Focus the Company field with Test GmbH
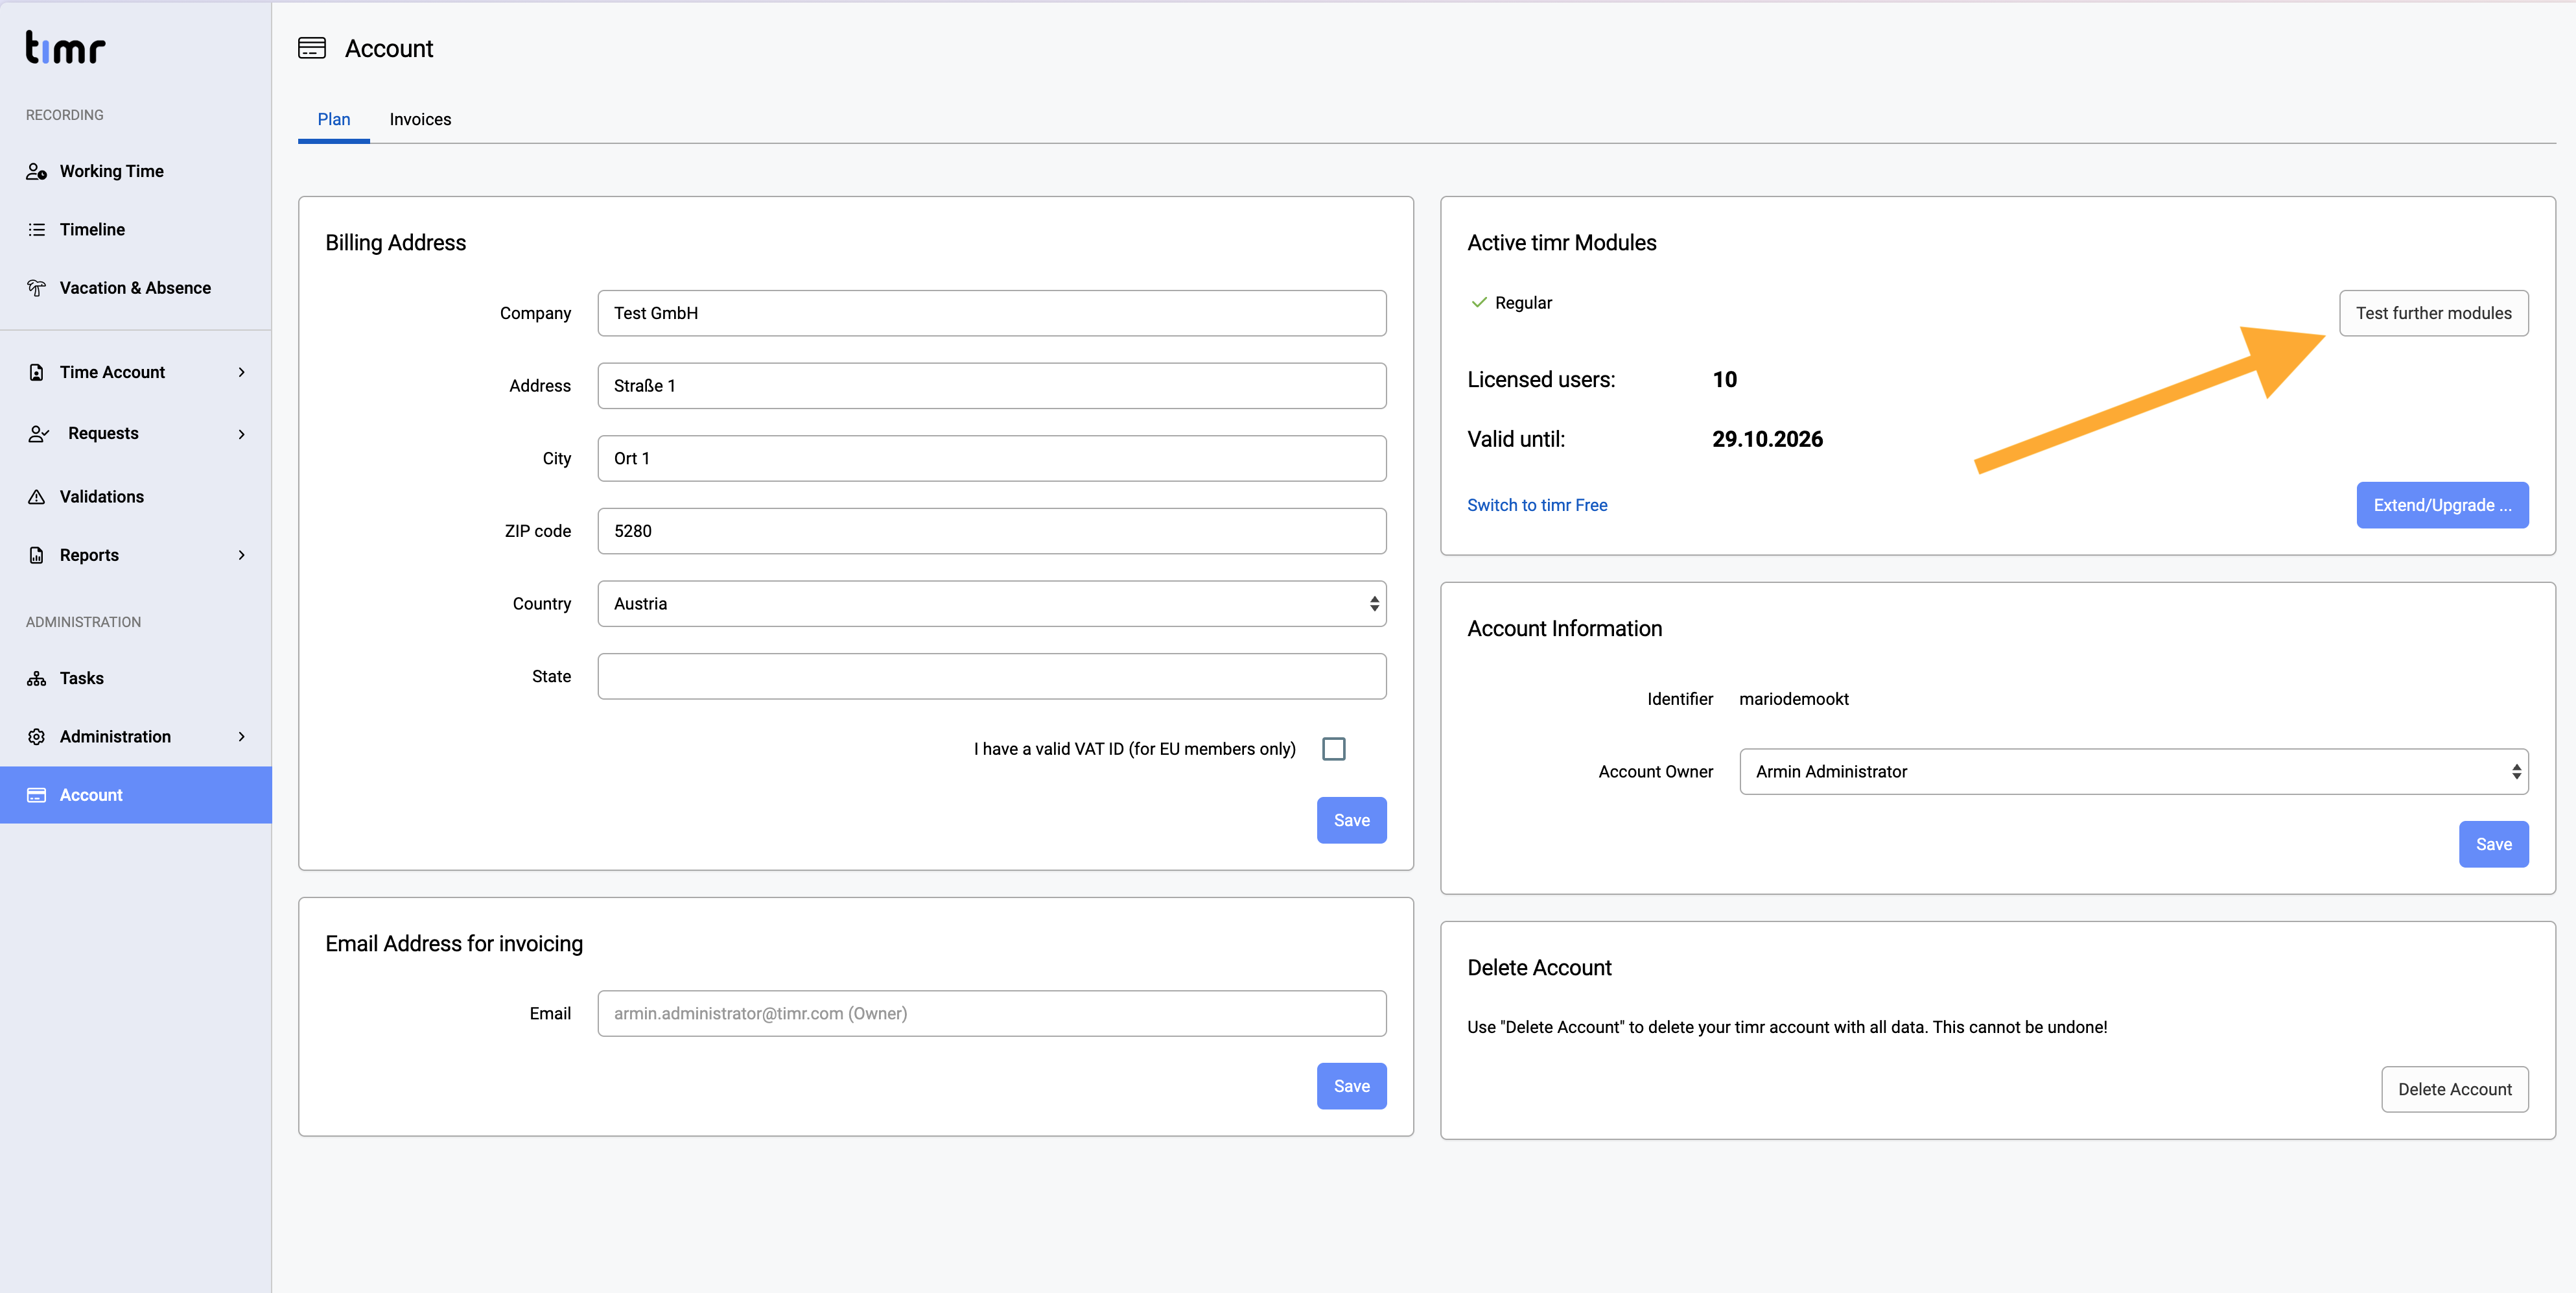This screenshot has width=2576, height=1293. tap(992, 313)
